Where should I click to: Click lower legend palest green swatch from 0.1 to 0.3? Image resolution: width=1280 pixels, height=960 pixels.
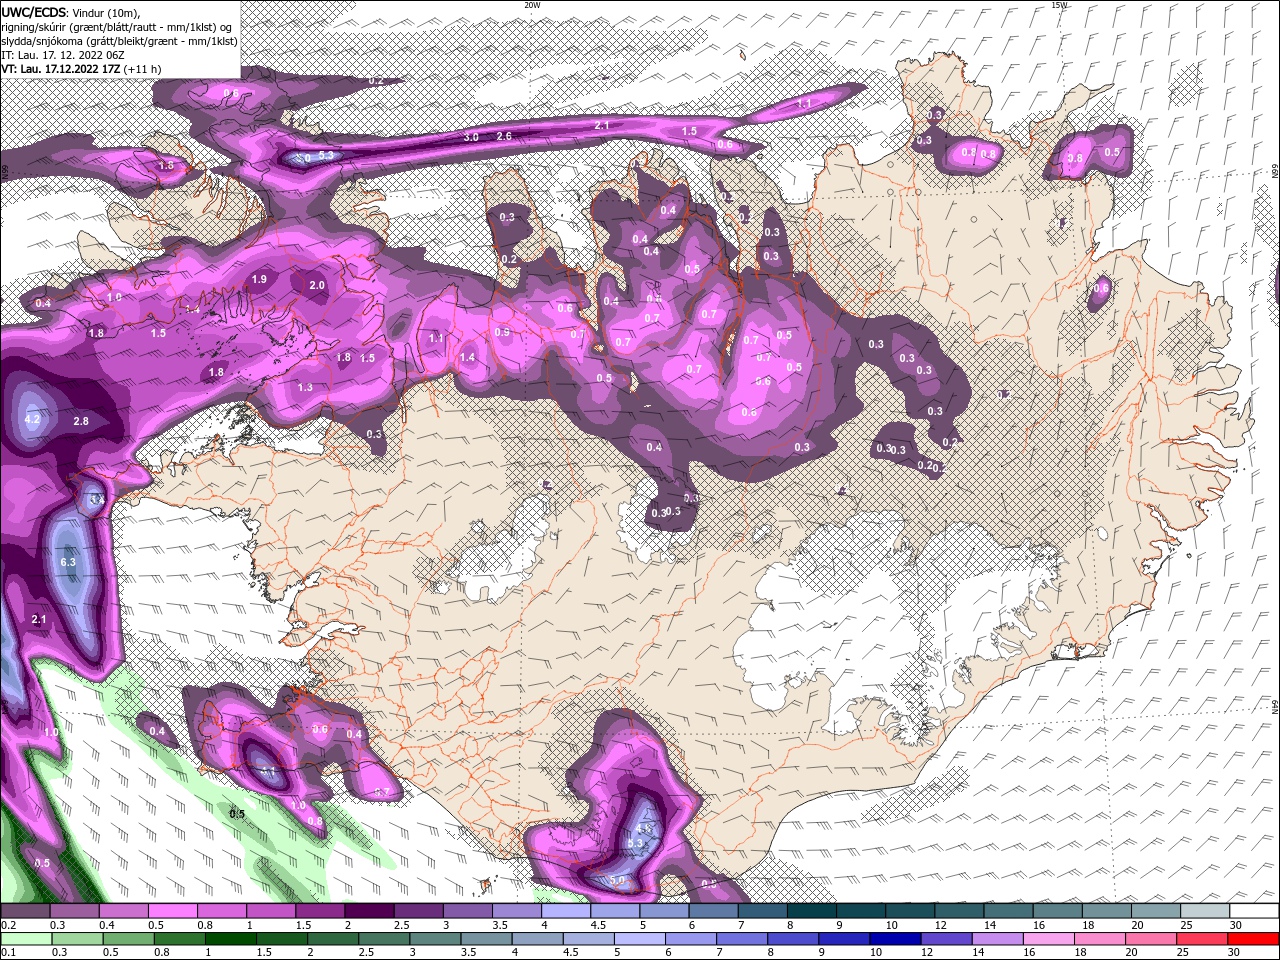tap(27, 939)
